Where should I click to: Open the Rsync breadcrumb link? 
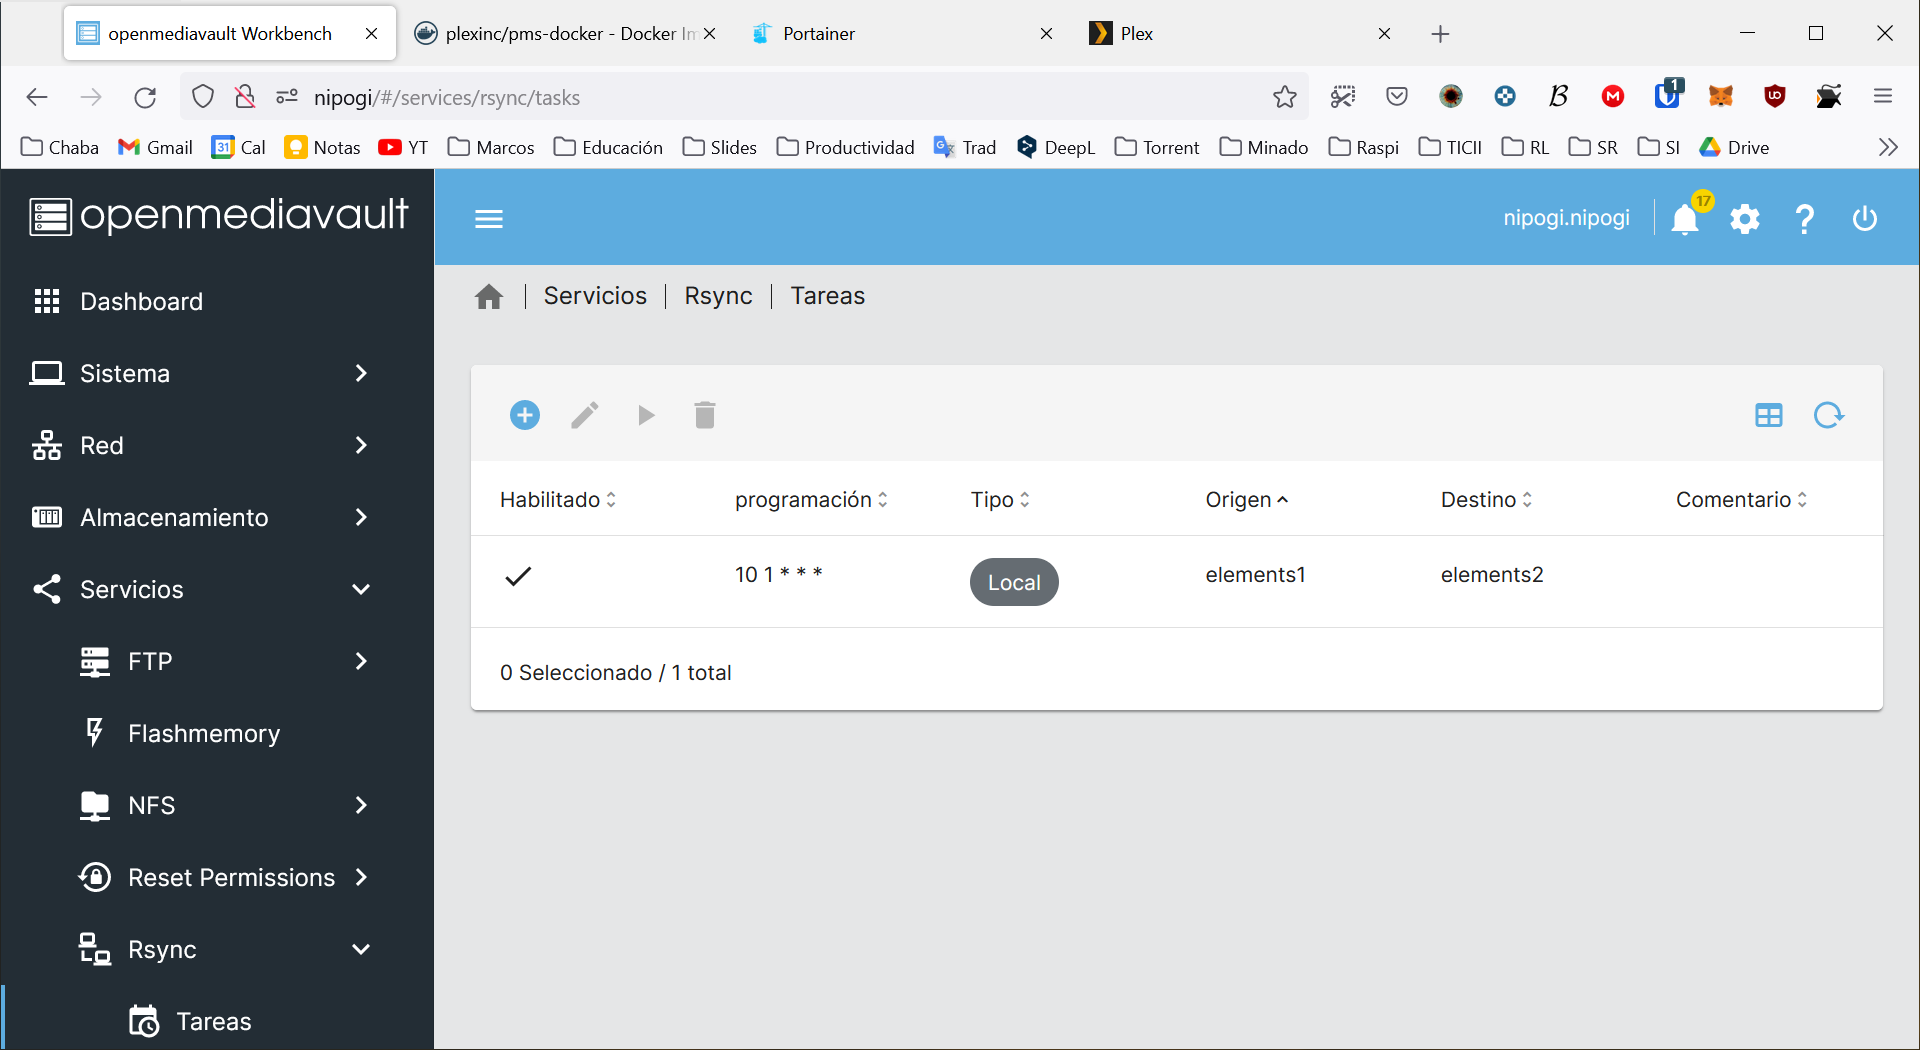coord(718,295)
